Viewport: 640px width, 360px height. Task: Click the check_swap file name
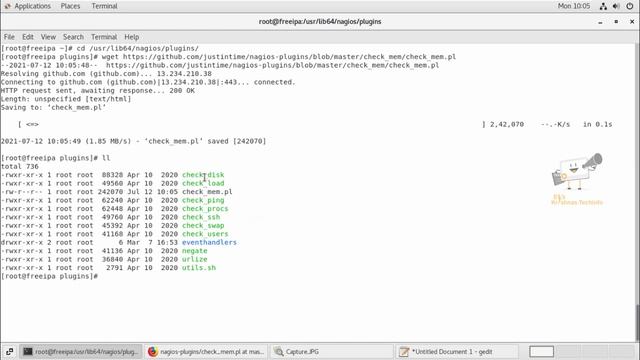pyautogui.click(x=203, y=225)
